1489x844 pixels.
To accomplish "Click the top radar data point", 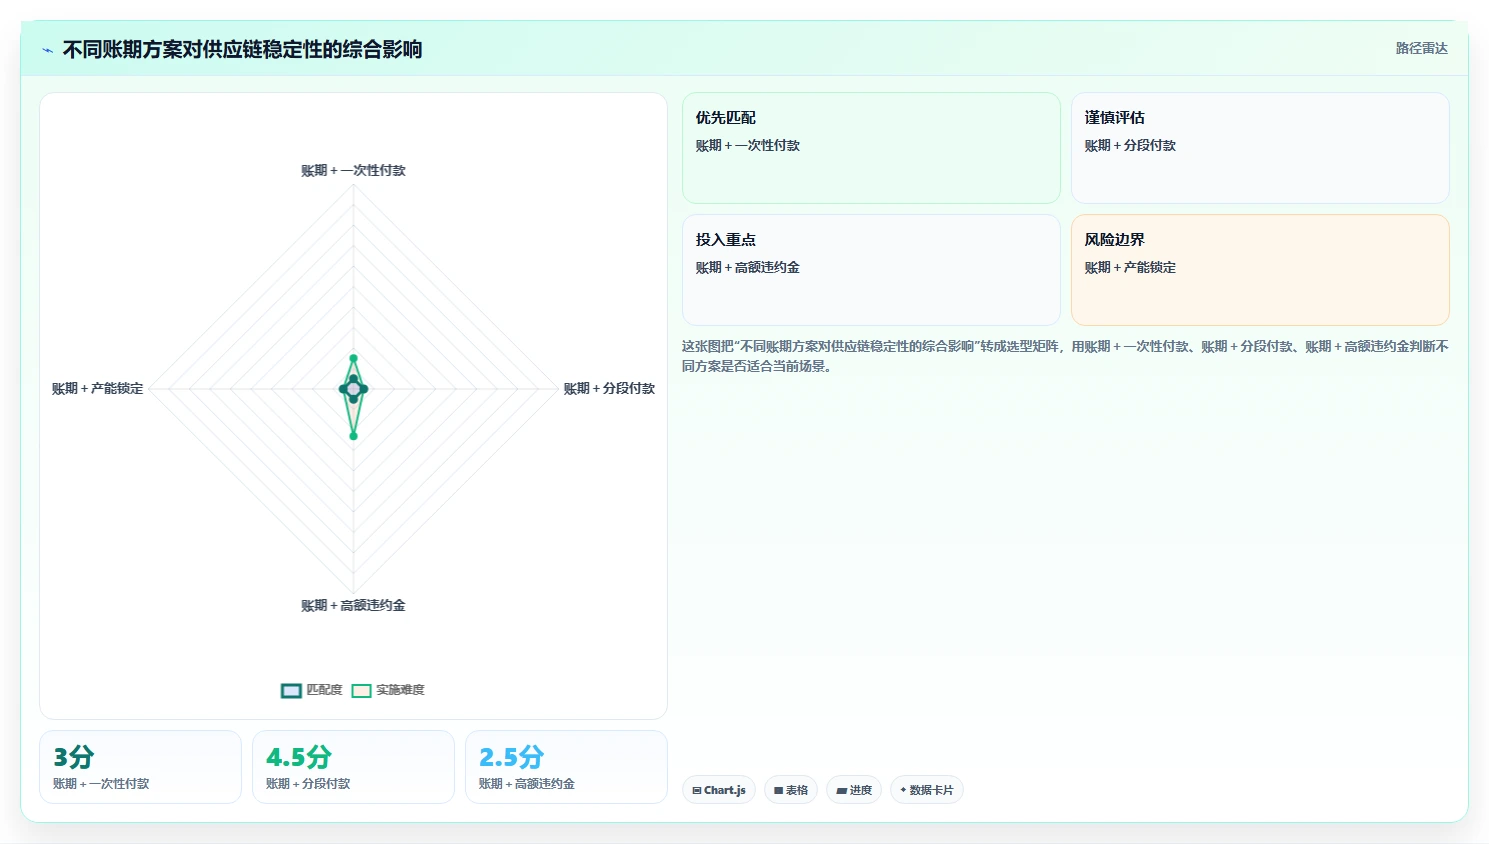I will click(x=353, y=358).
